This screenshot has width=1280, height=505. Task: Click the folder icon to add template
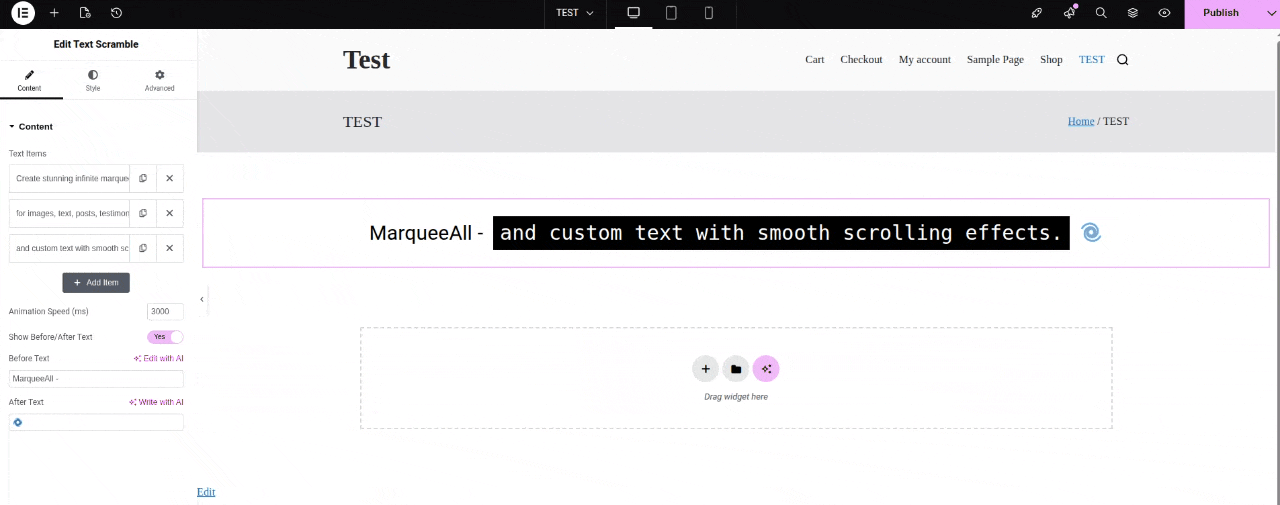(x=736, y=369)
